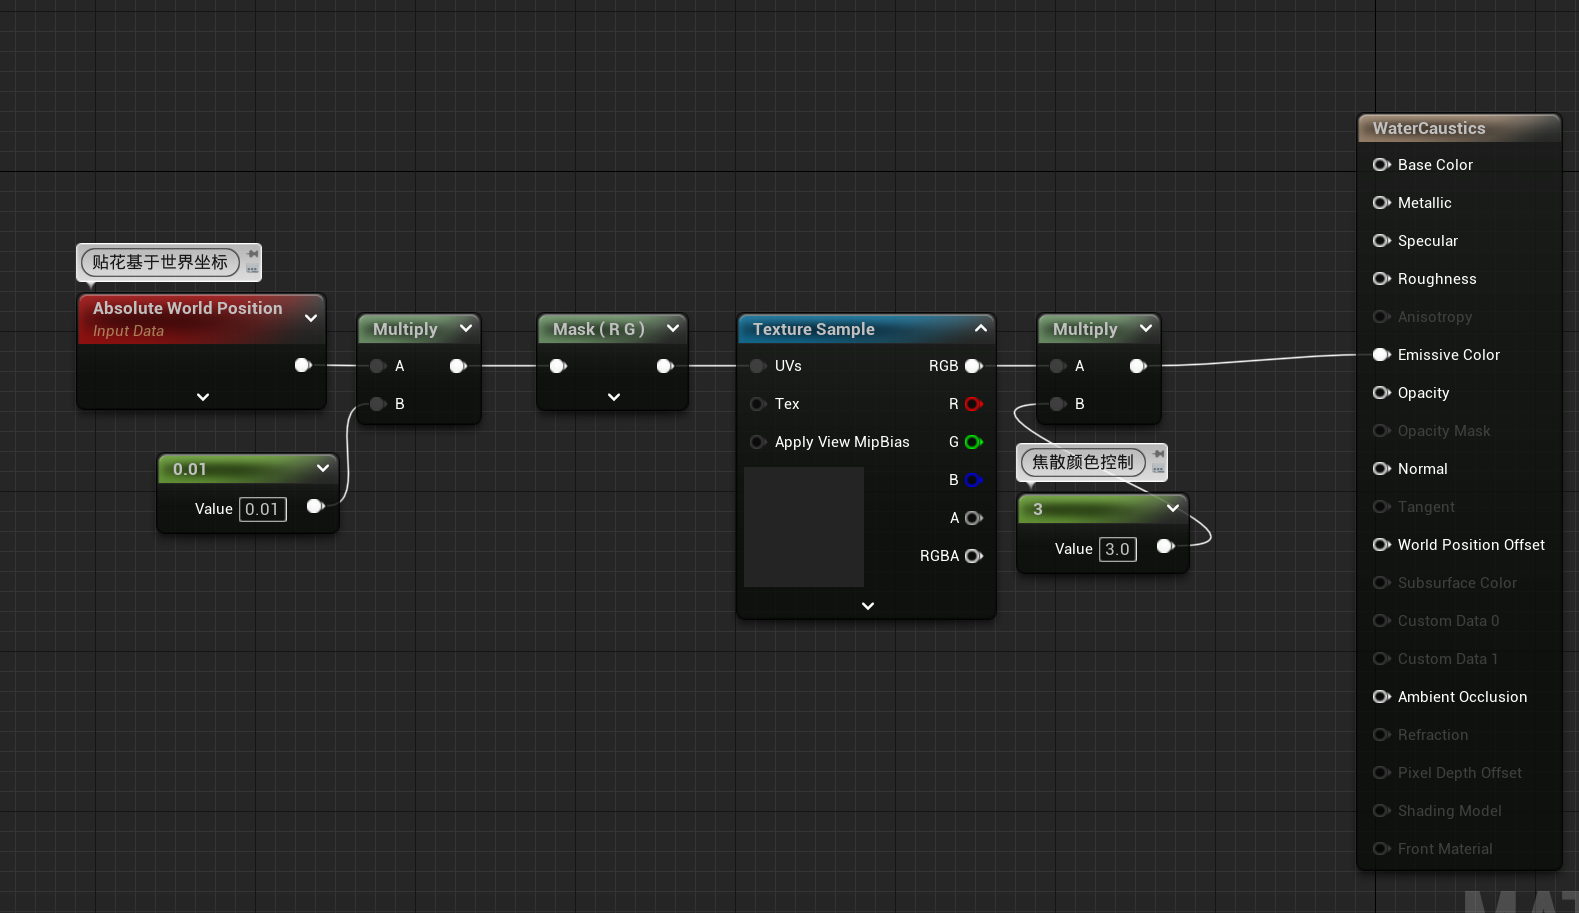Click the RGBA output pin
This screenshot has width=1579, height=913.
(974, 556)
